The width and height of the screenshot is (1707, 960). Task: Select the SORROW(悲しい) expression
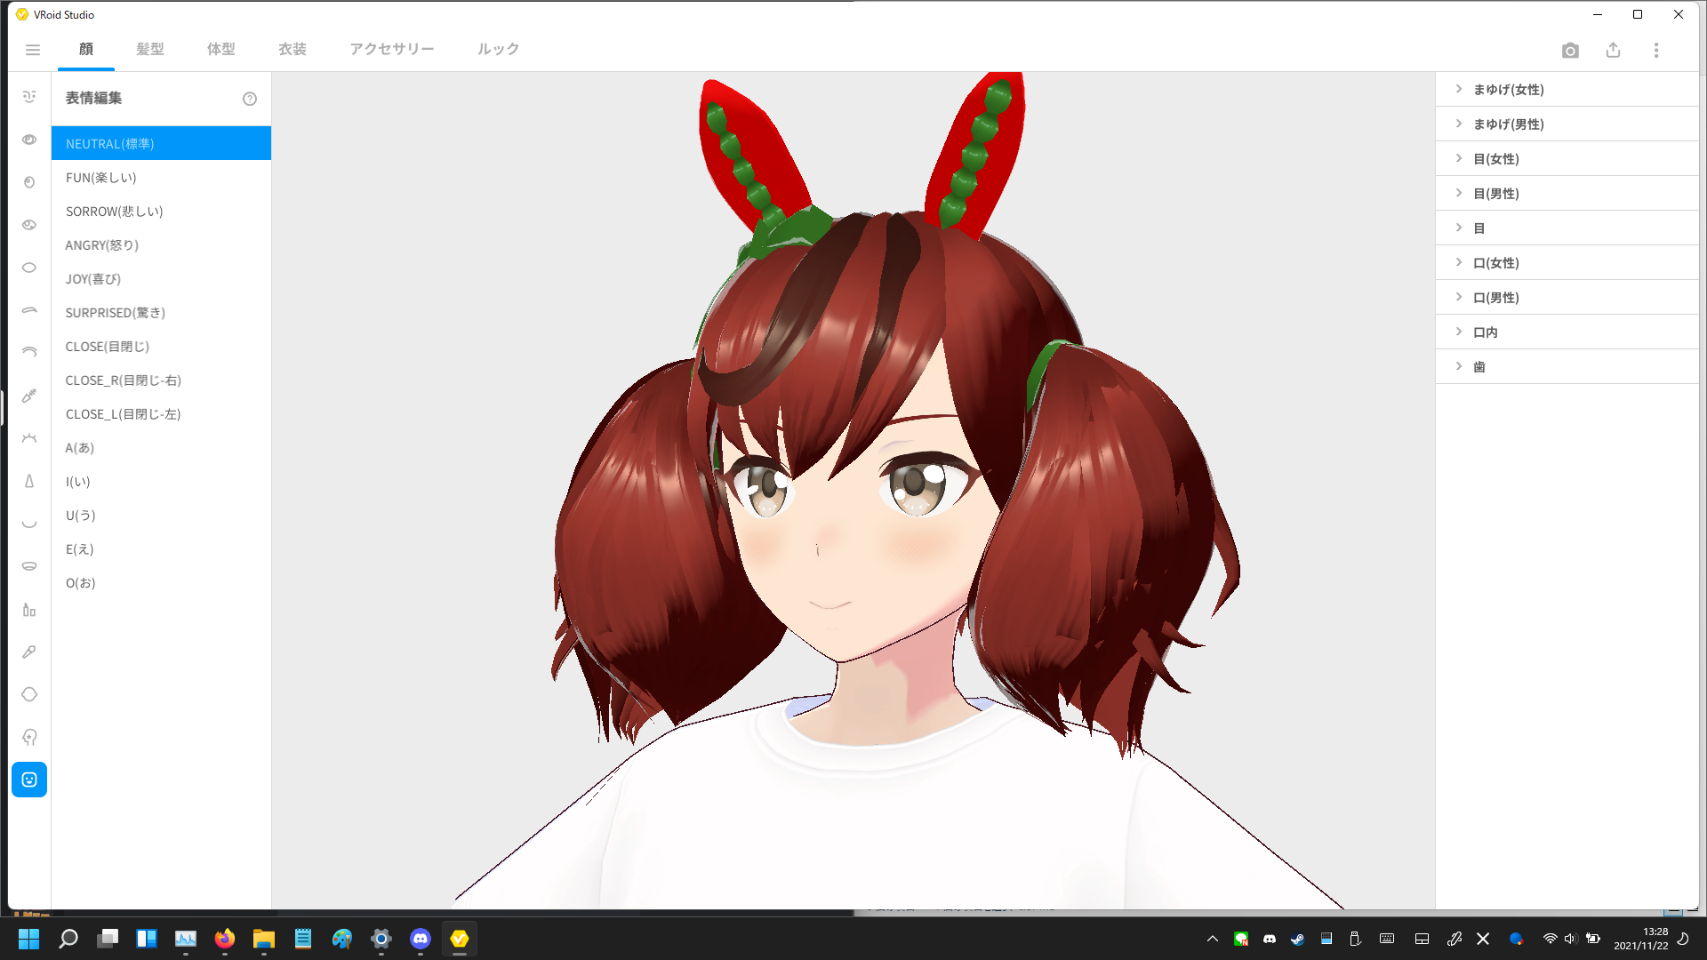pos(161,211)
